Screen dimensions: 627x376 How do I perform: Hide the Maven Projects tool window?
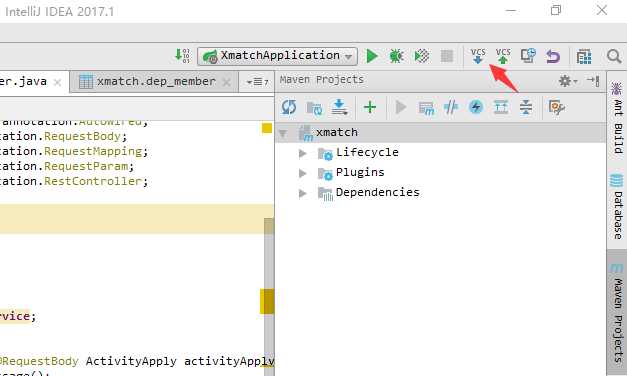(x=593, y=81)
